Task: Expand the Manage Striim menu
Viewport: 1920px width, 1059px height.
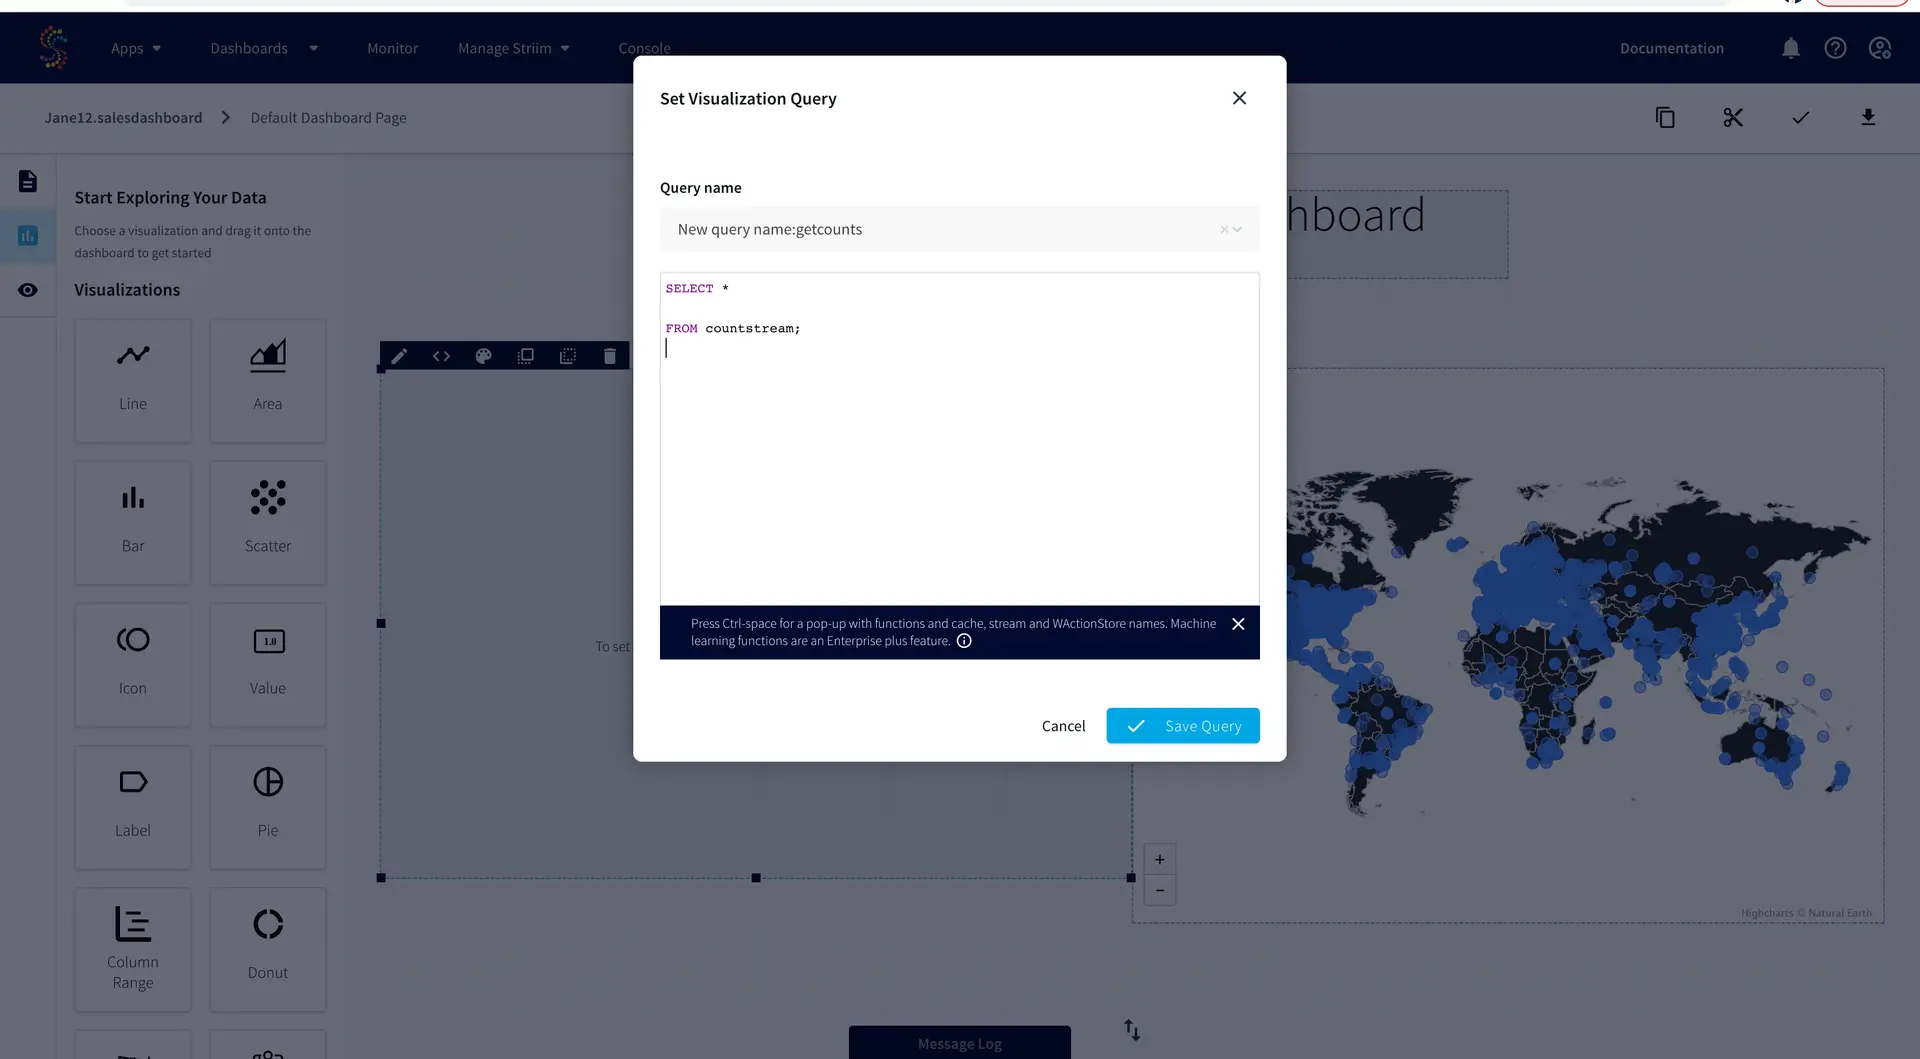Action: (x=513, y=48)
